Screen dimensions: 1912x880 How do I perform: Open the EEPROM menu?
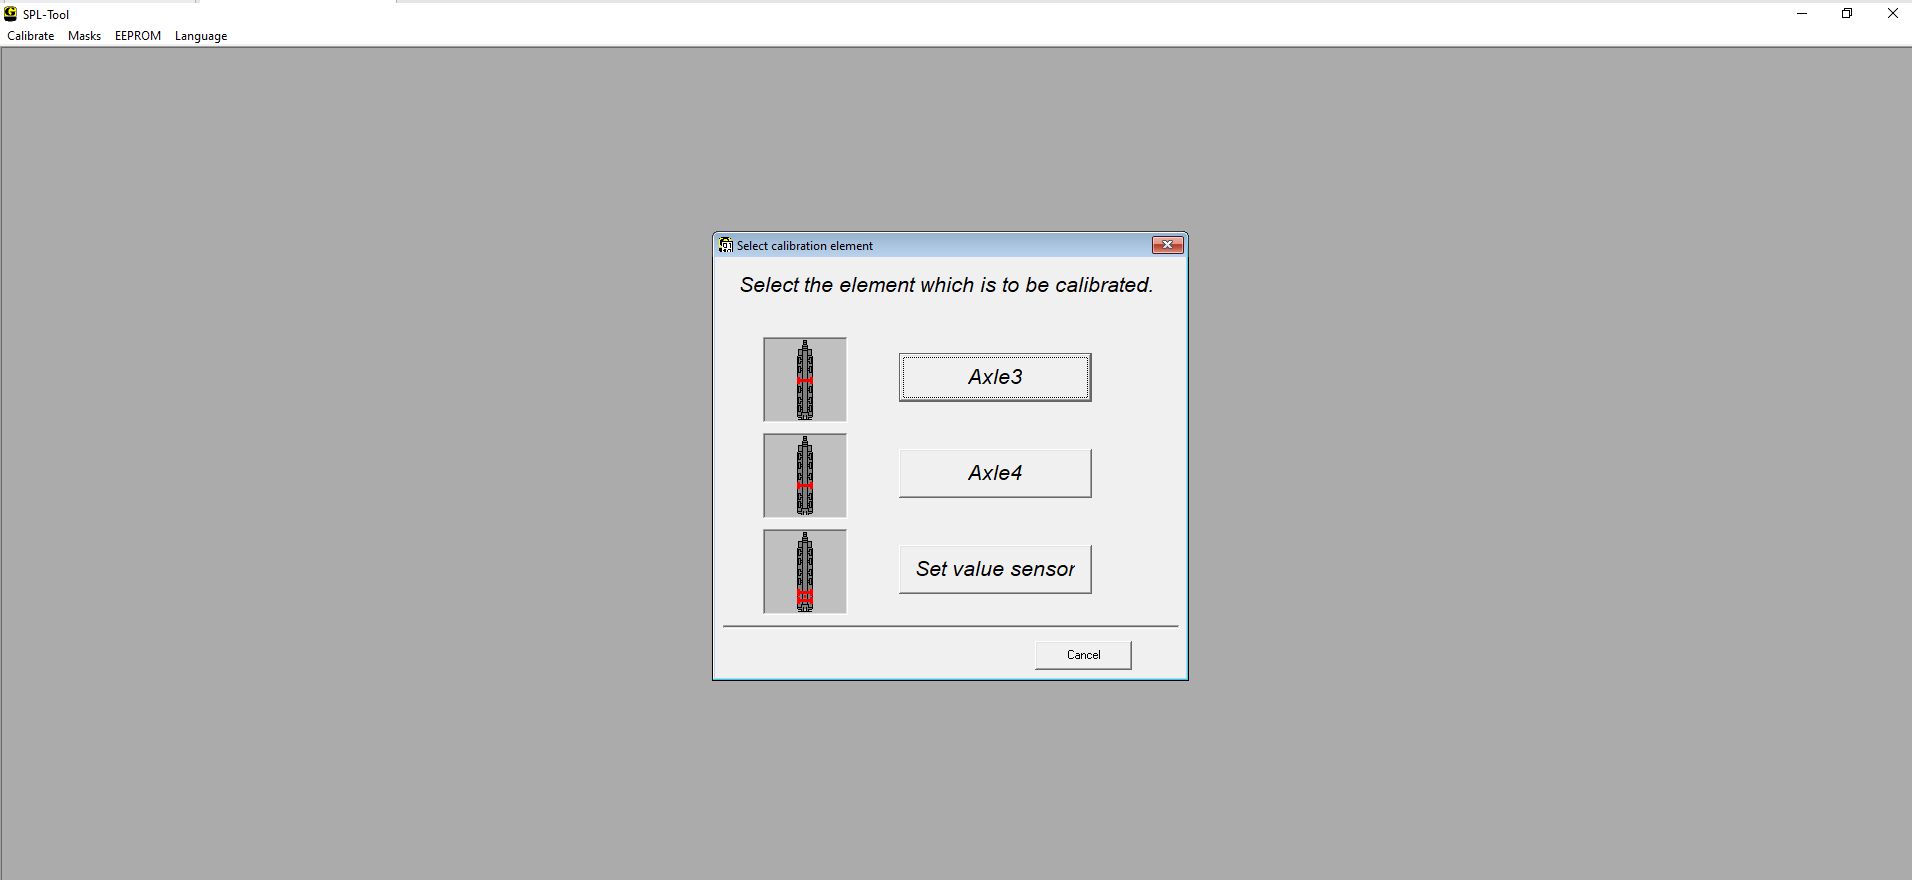[x=138, y=36]
